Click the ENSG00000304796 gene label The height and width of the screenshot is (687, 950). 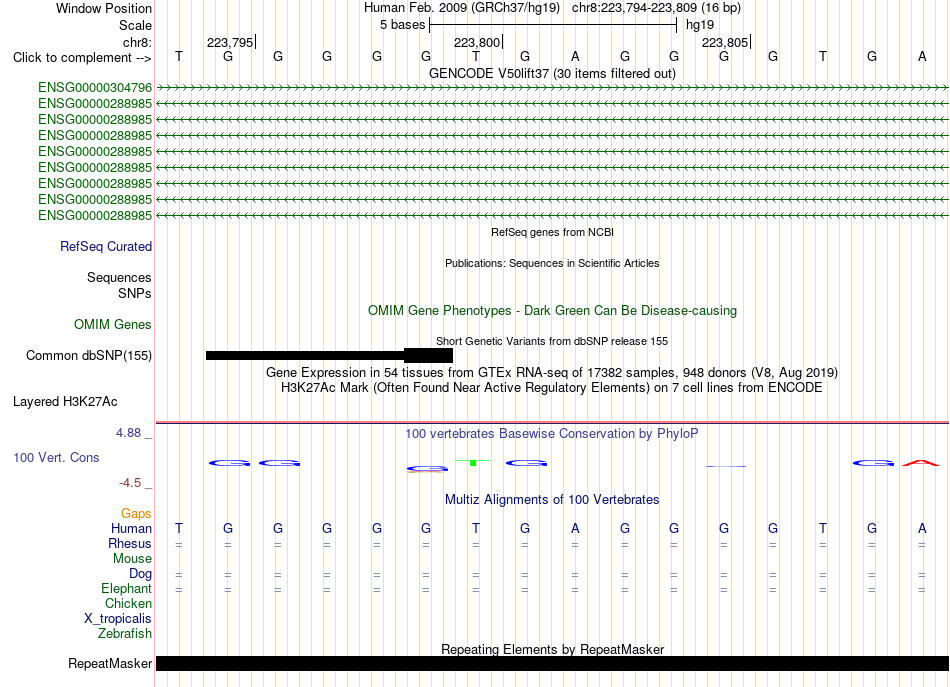95,88
